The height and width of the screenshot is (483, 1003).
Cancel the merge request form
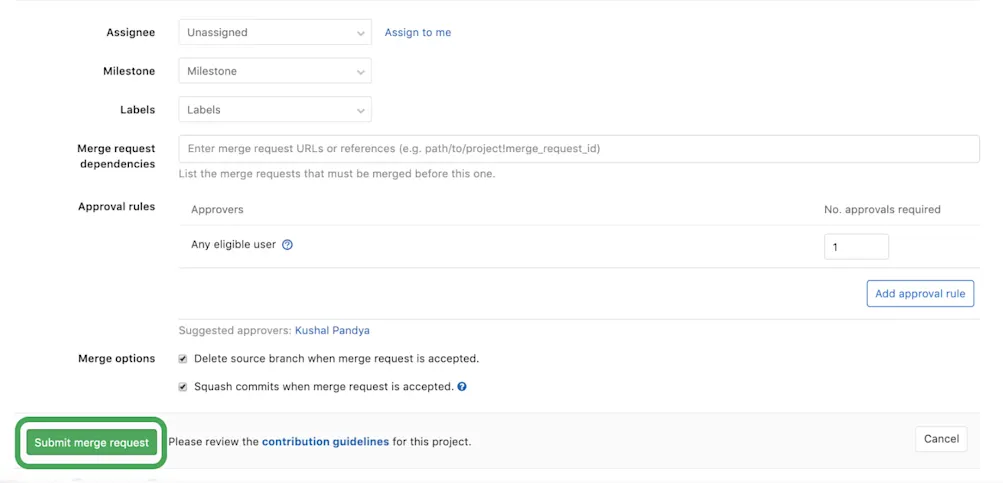coord(941,439)
